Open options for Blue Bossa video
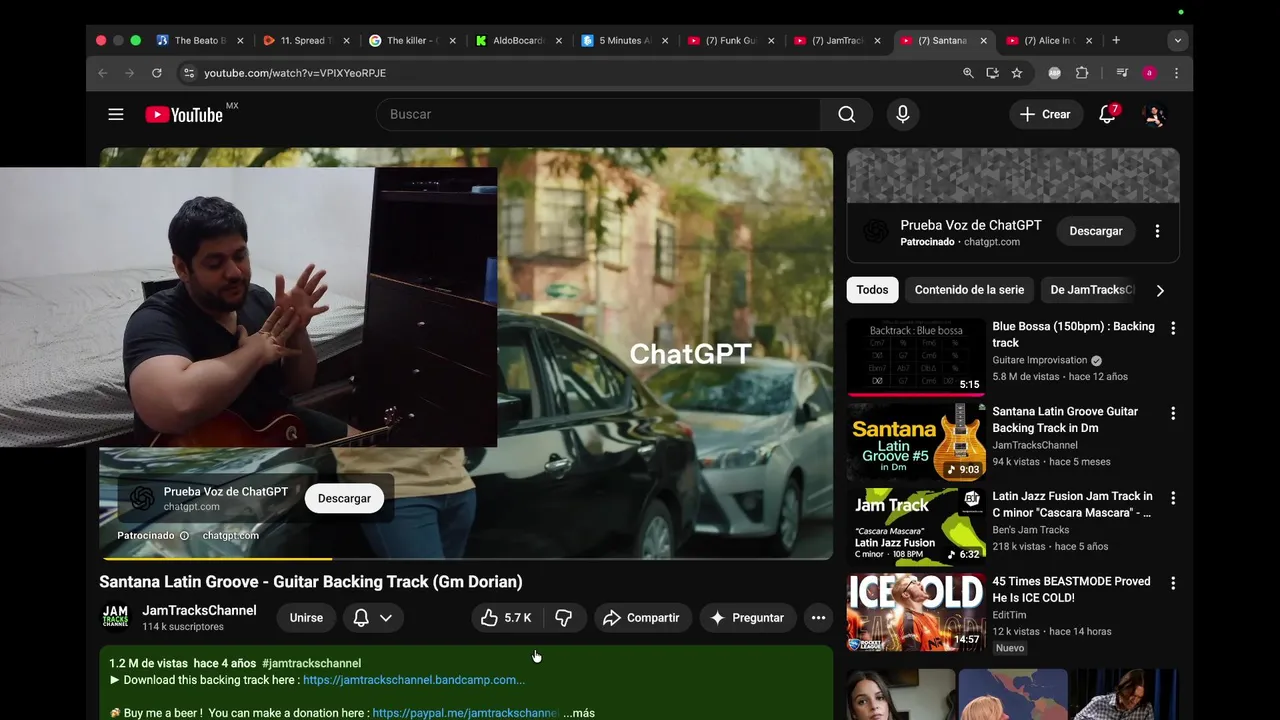This screenshot has width=1280, height=720. [x=1173, y=328]
